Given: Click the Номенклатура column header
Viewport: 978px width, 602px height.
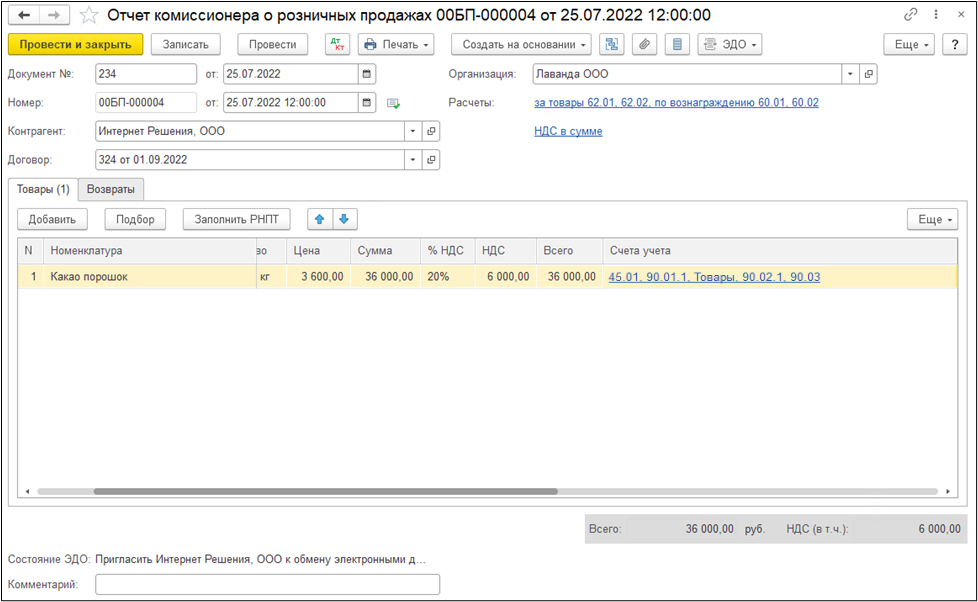Looking at the screenshot, I should (150, 250).
